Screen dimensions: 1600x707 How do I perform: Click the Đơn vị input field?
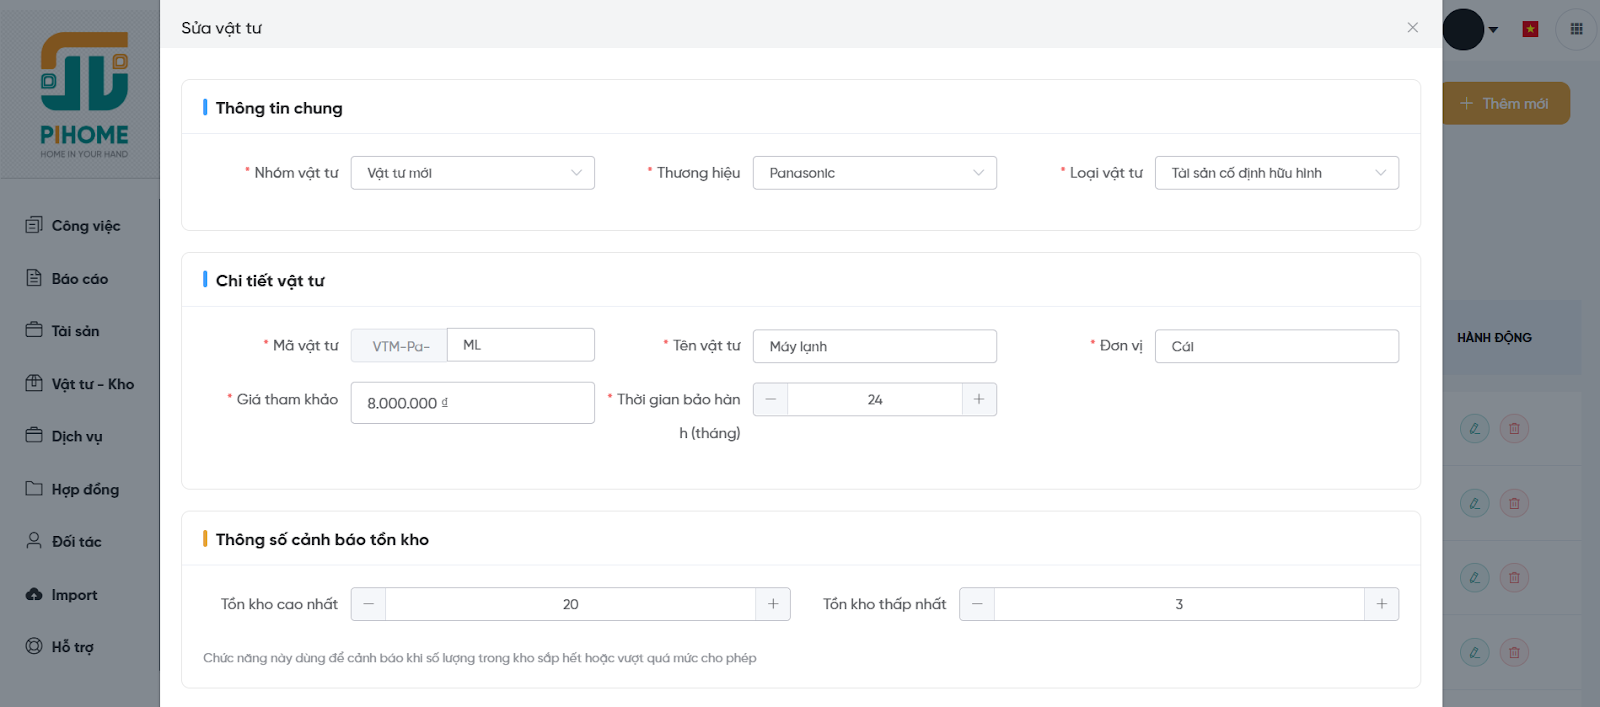coord(1276,346)
